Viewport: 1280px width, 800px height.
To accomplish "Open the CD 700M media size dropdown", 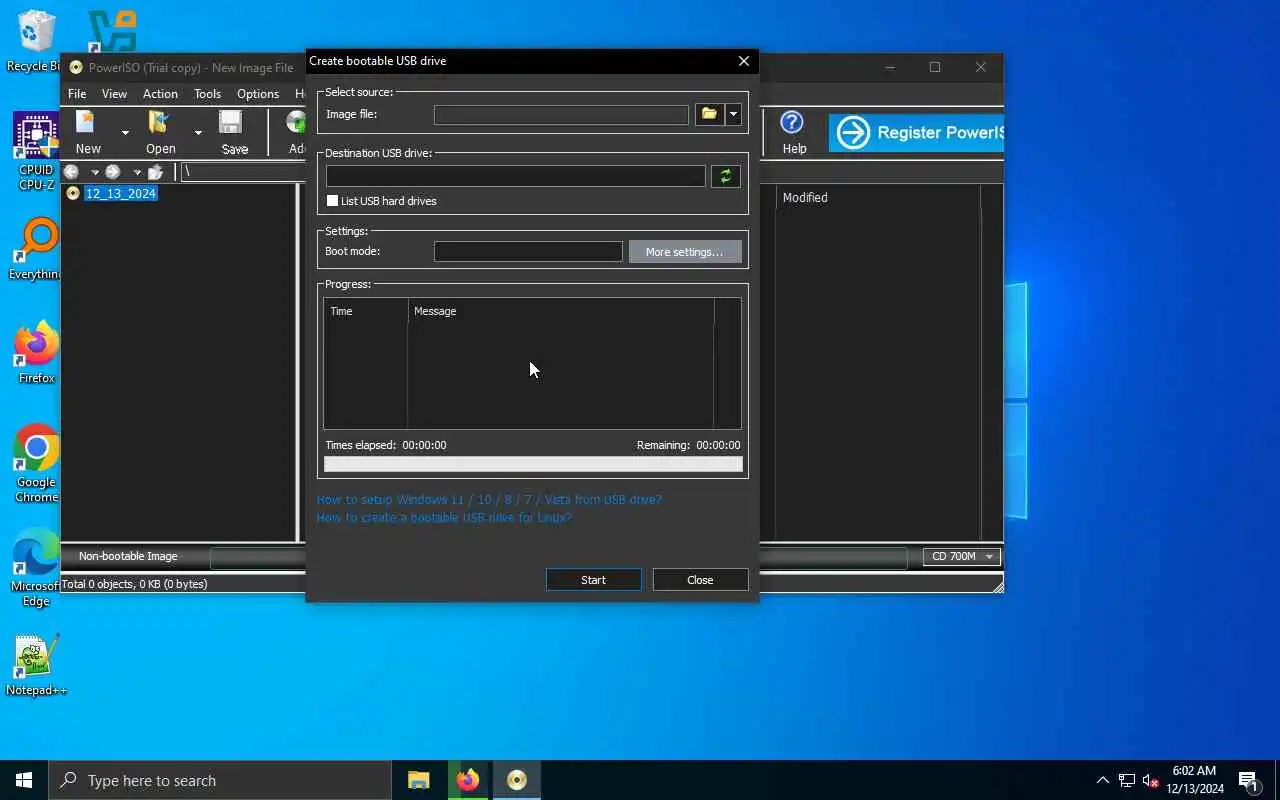I will coord(962,556).
